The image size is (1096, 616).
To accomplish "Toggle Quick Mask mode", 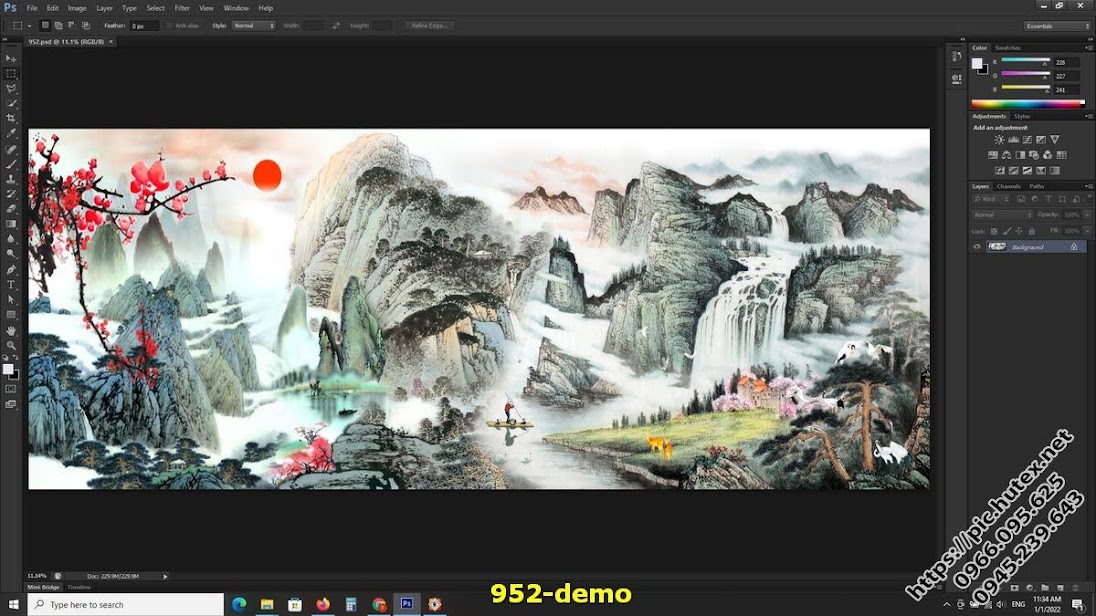I will click(x=11, y=389).
